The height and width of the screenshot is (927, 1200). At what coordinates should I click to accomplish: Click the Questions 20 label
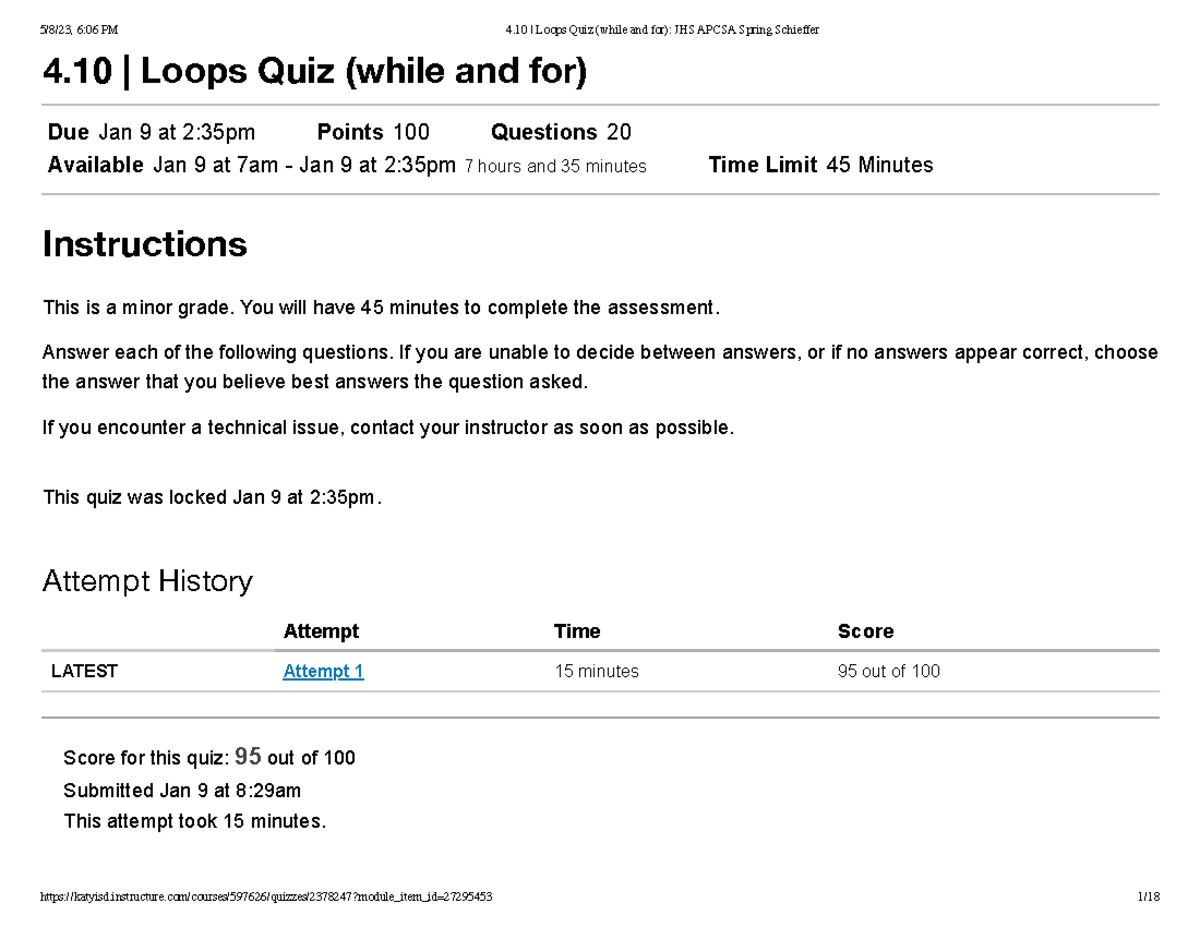561,132
